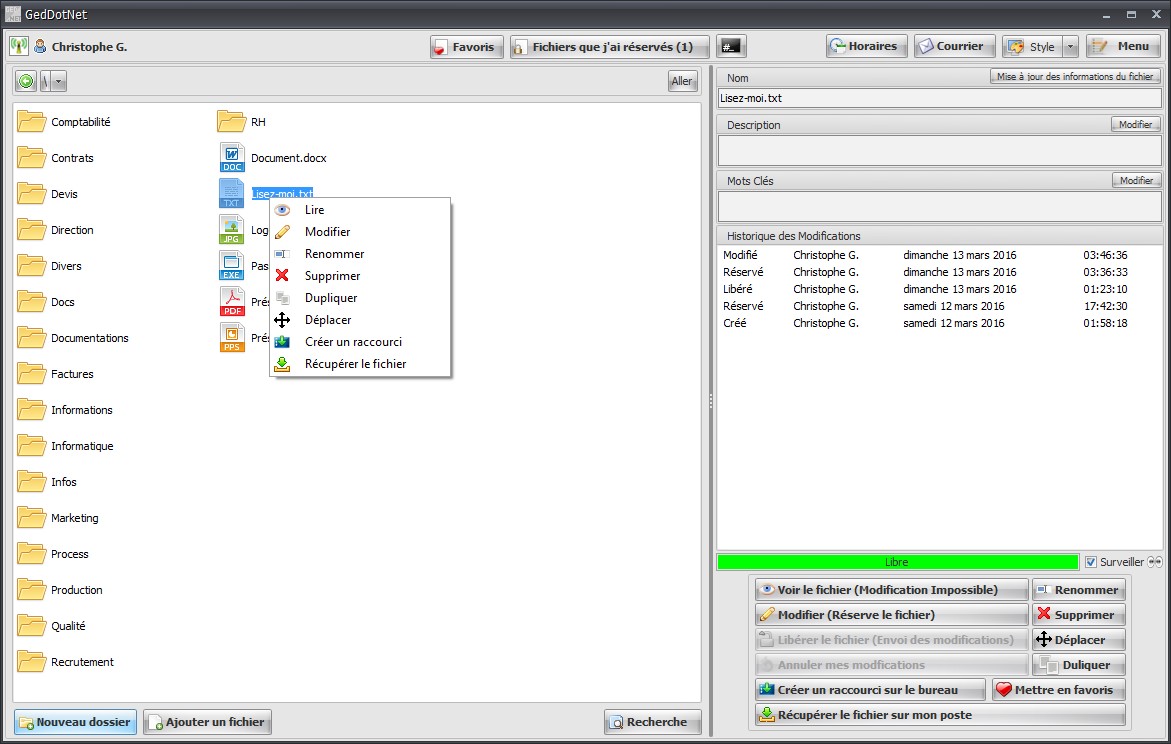Choose Déplacer in the context menu
This screenshot has width=1171, height=744.
click(360, 320)
